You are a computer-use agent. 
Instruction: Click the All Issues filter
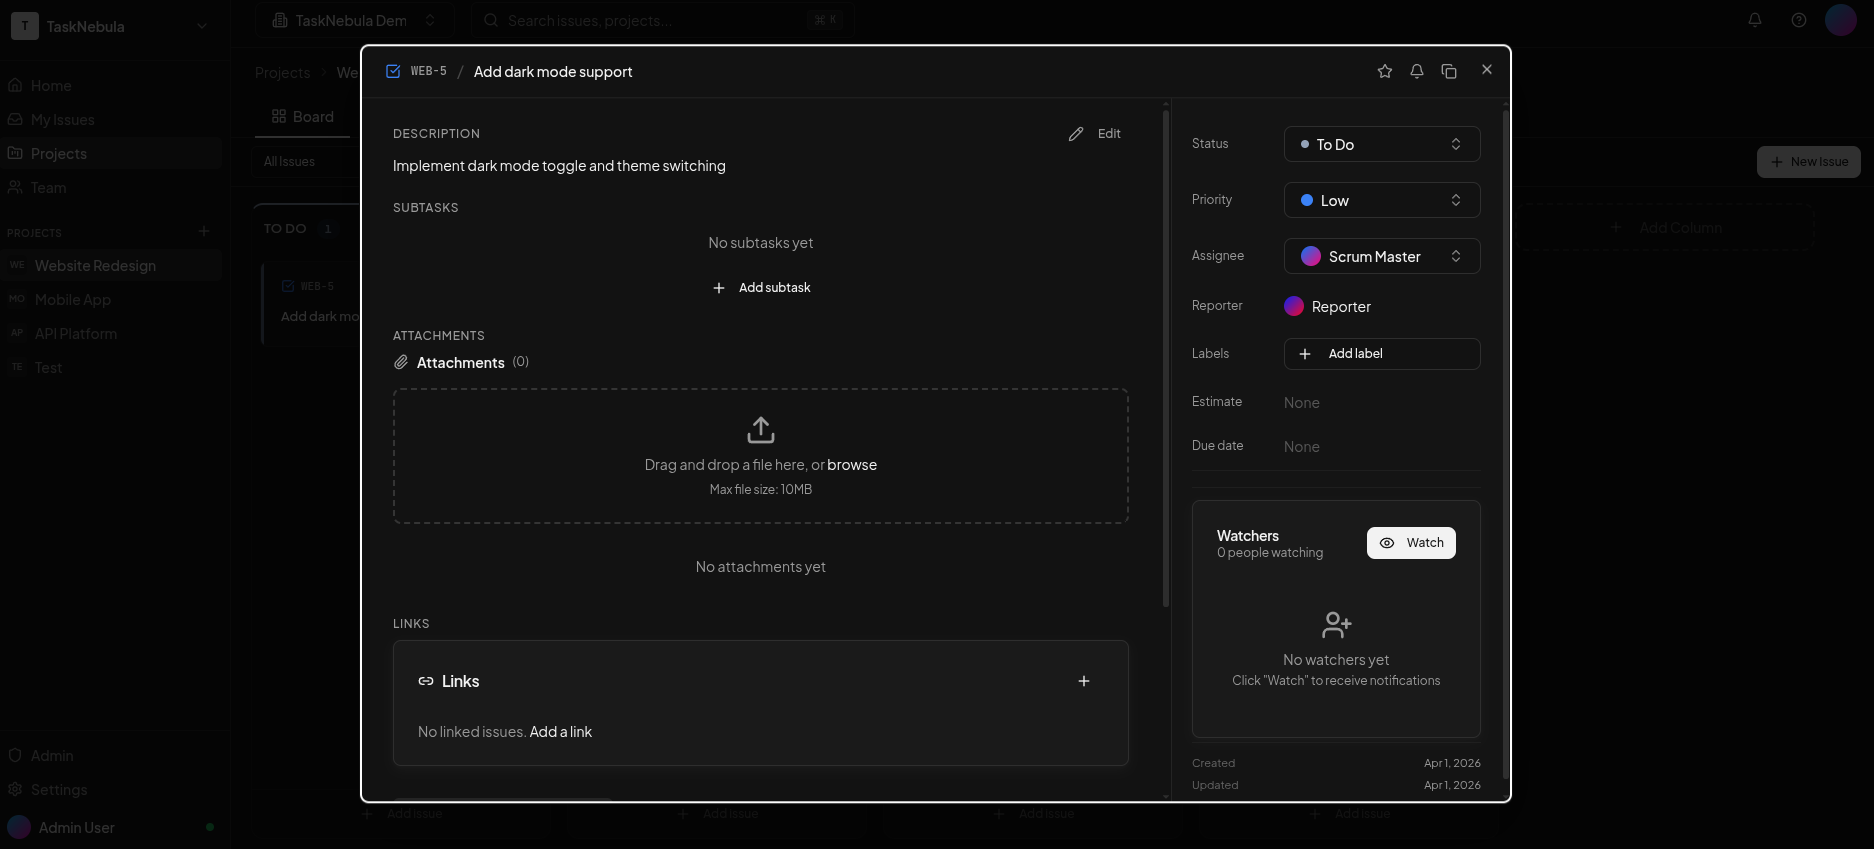pos(289,162)
